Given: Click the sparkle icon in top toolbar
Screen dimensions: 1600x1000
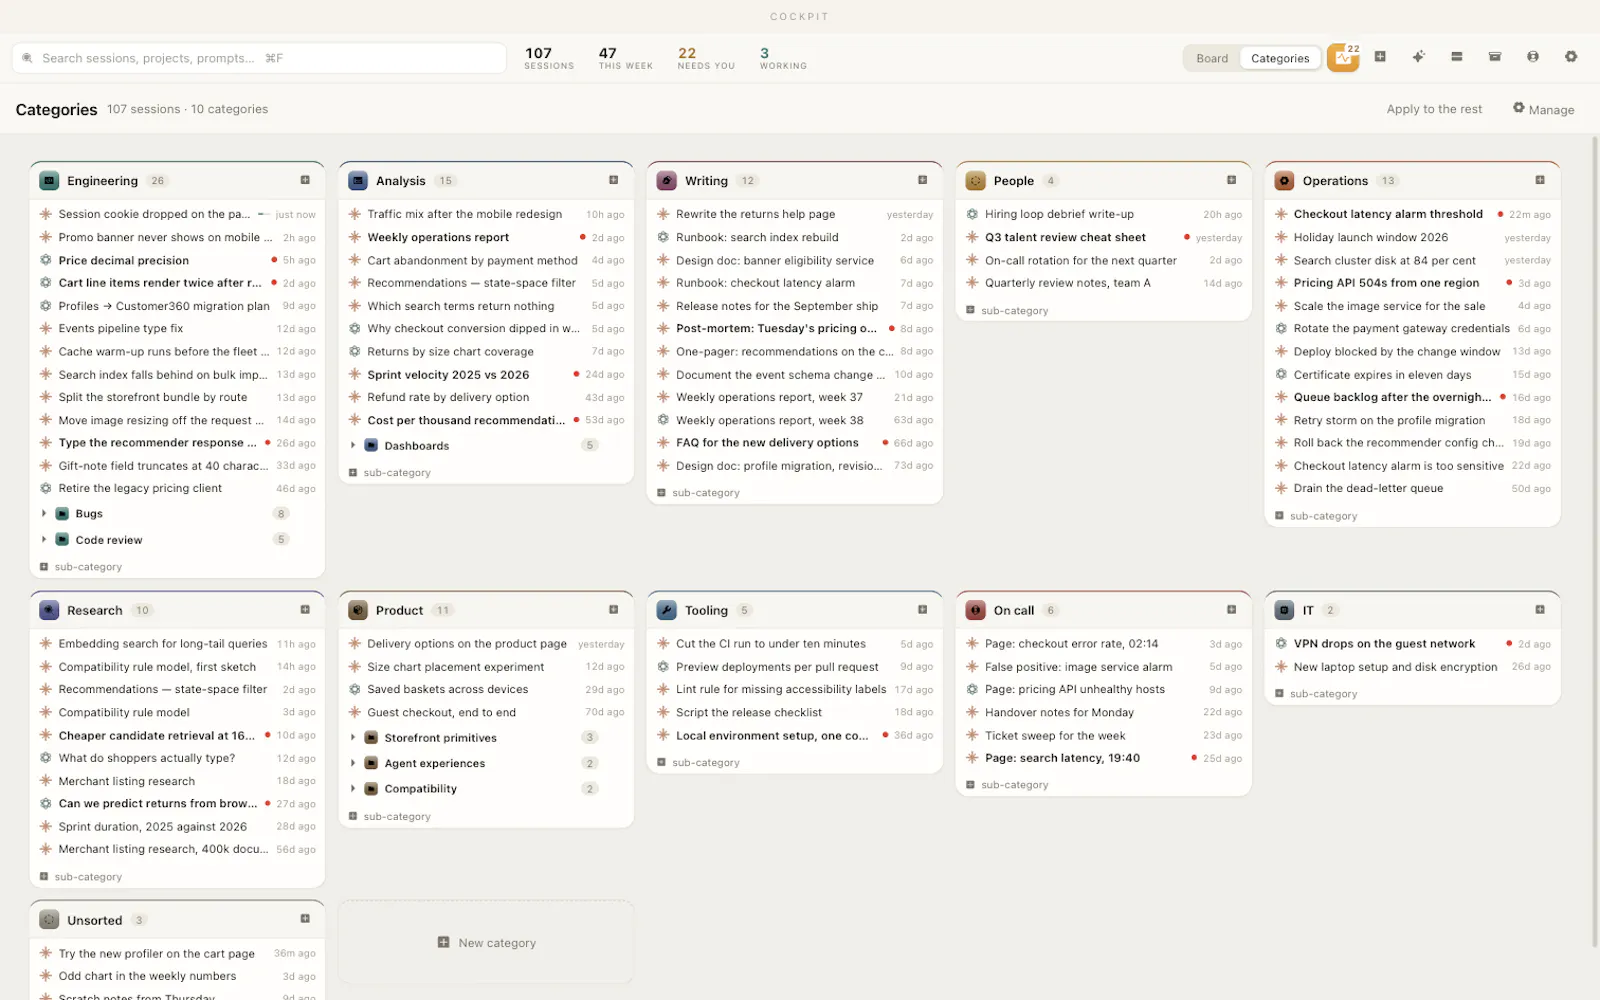Looking at the screenshot, I should (1418, 57).
